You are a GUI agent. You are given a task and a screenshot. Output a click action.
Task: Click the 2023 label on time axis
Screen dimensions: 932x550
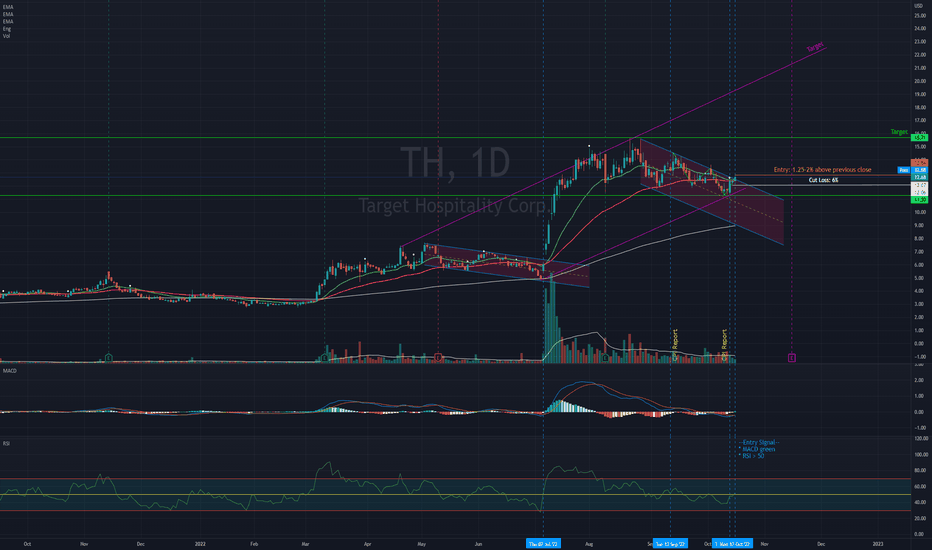(x=877, y=543)
